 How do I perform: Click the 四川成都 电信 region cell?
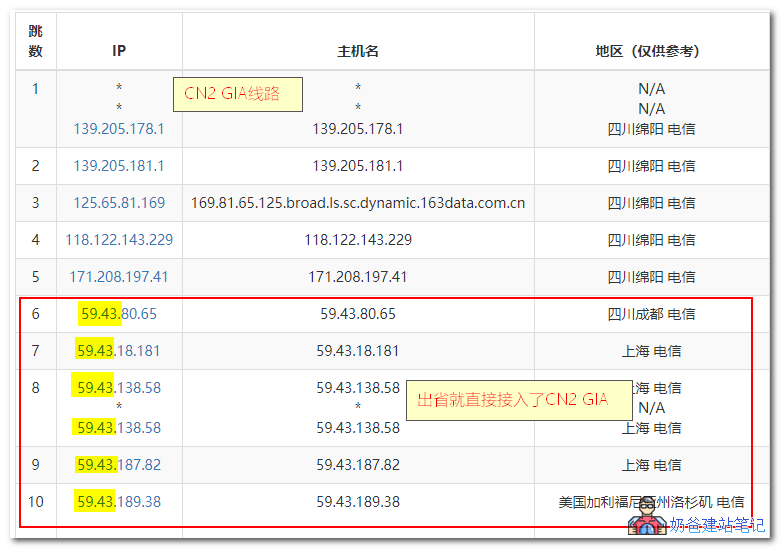click(651, 314)
